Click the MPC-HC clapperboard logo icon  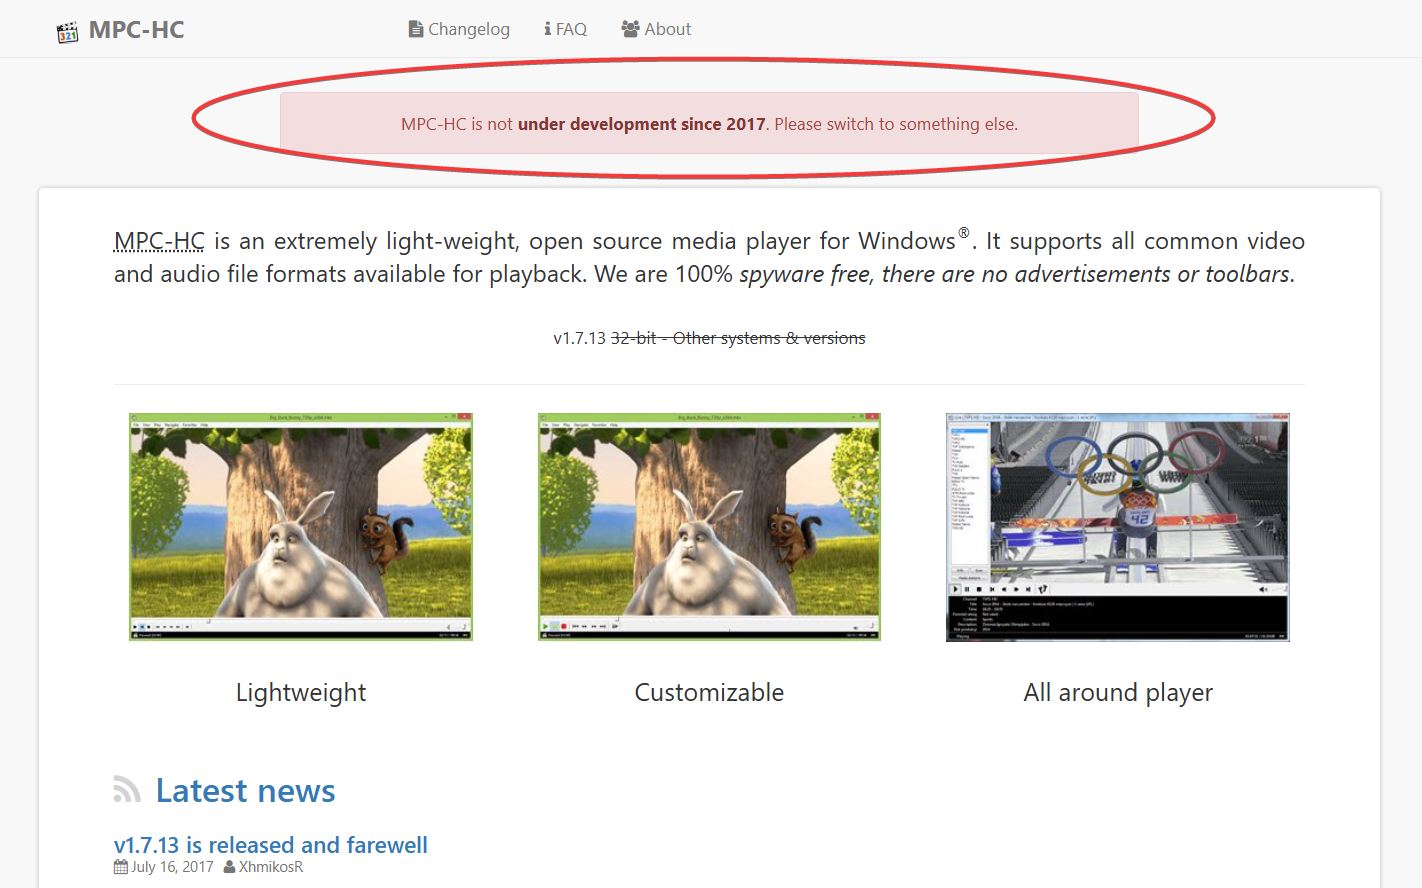tap(67, 31)
